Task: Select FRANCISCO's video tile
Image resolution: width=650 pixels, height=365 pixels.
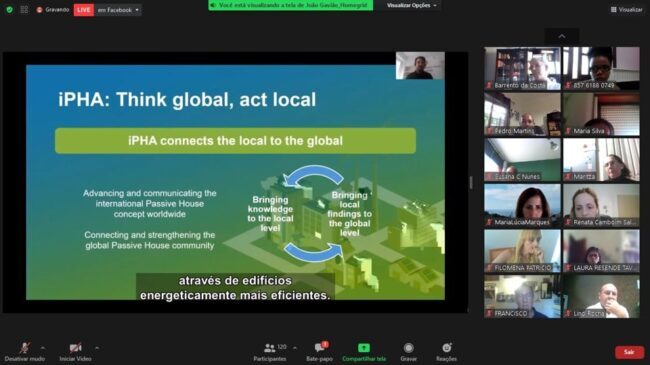Action: coord(522,297)
